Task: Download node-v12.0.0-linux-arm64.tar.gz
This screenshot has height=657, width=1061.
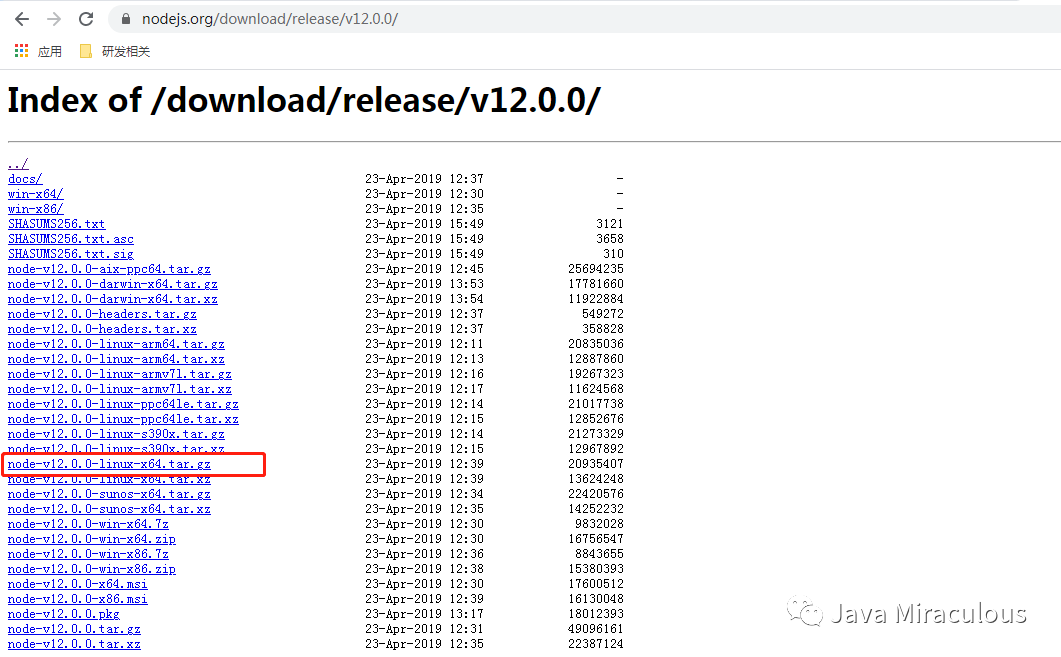Action: (116, 344)
